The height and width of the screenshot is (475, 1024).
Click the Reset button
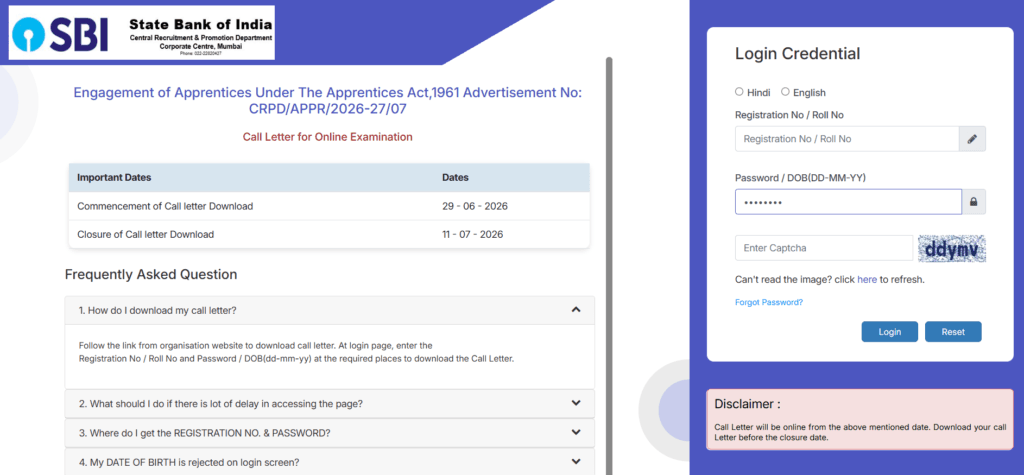pos(953,332)
